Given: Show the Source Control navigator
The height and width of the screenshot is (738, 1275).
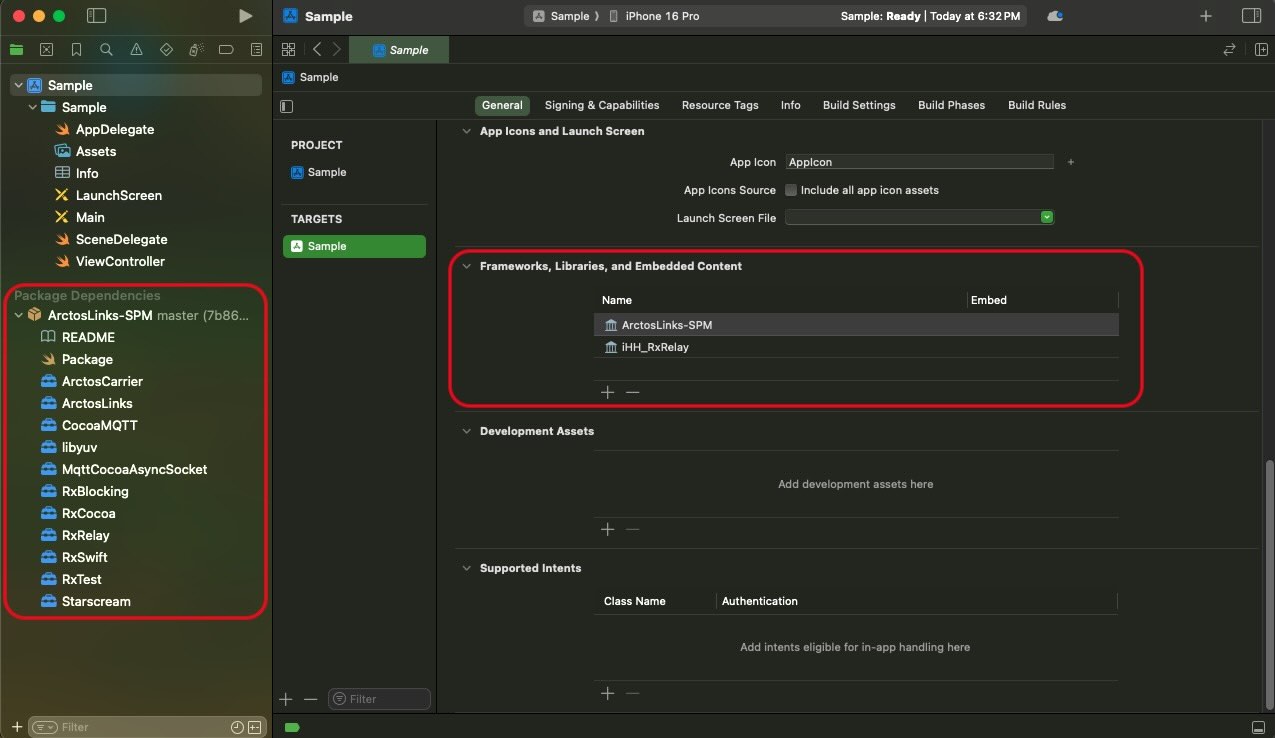Looking at the screenshot, I should [x=46, y=50].
